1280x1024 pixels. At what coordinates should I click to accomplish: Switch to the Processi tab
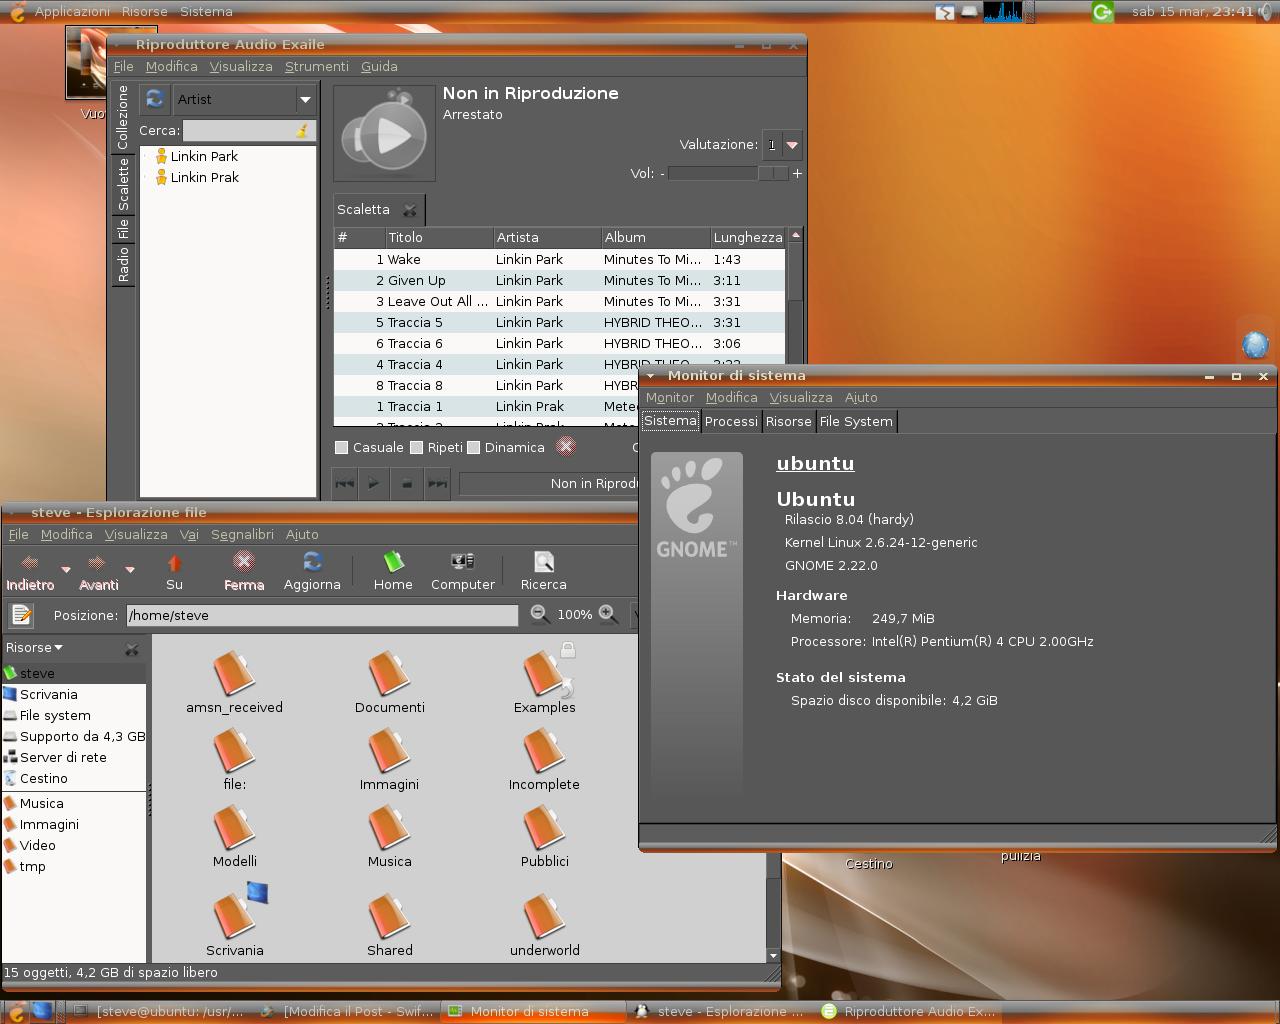coord(731,422)
